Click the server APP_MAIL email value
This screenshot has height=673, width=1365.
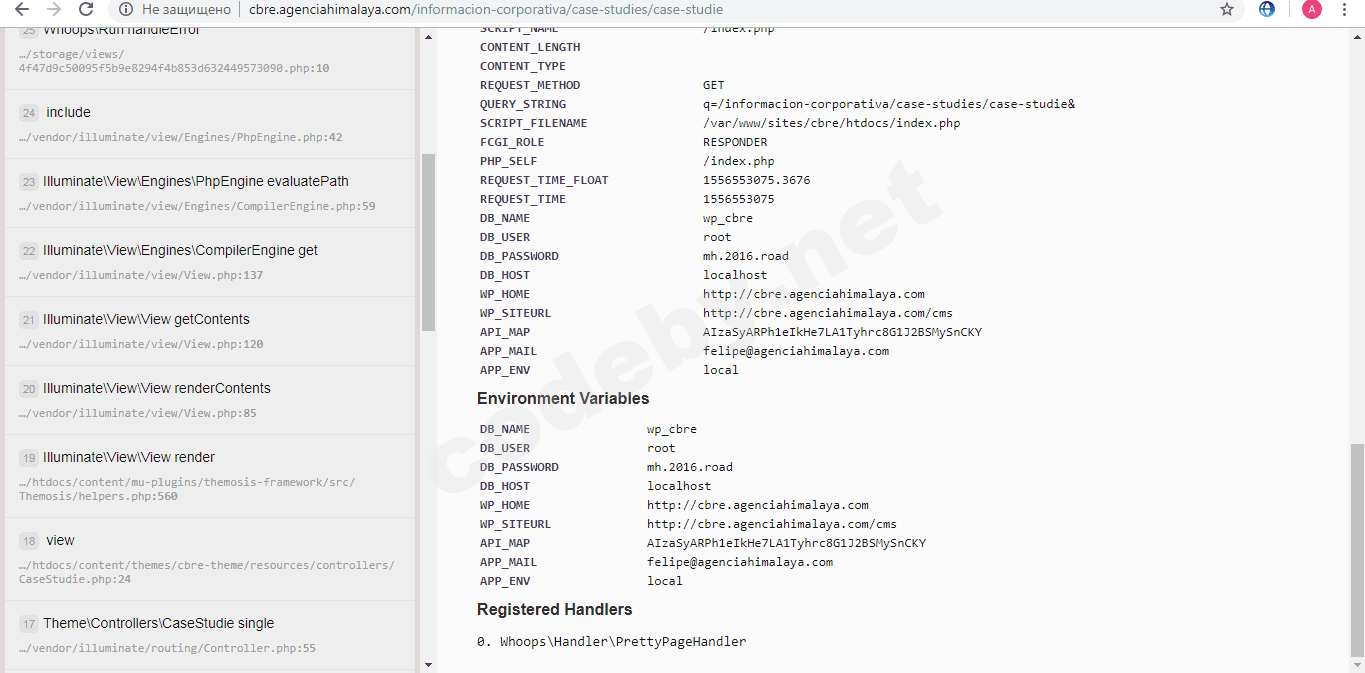(x=796, y=352)
